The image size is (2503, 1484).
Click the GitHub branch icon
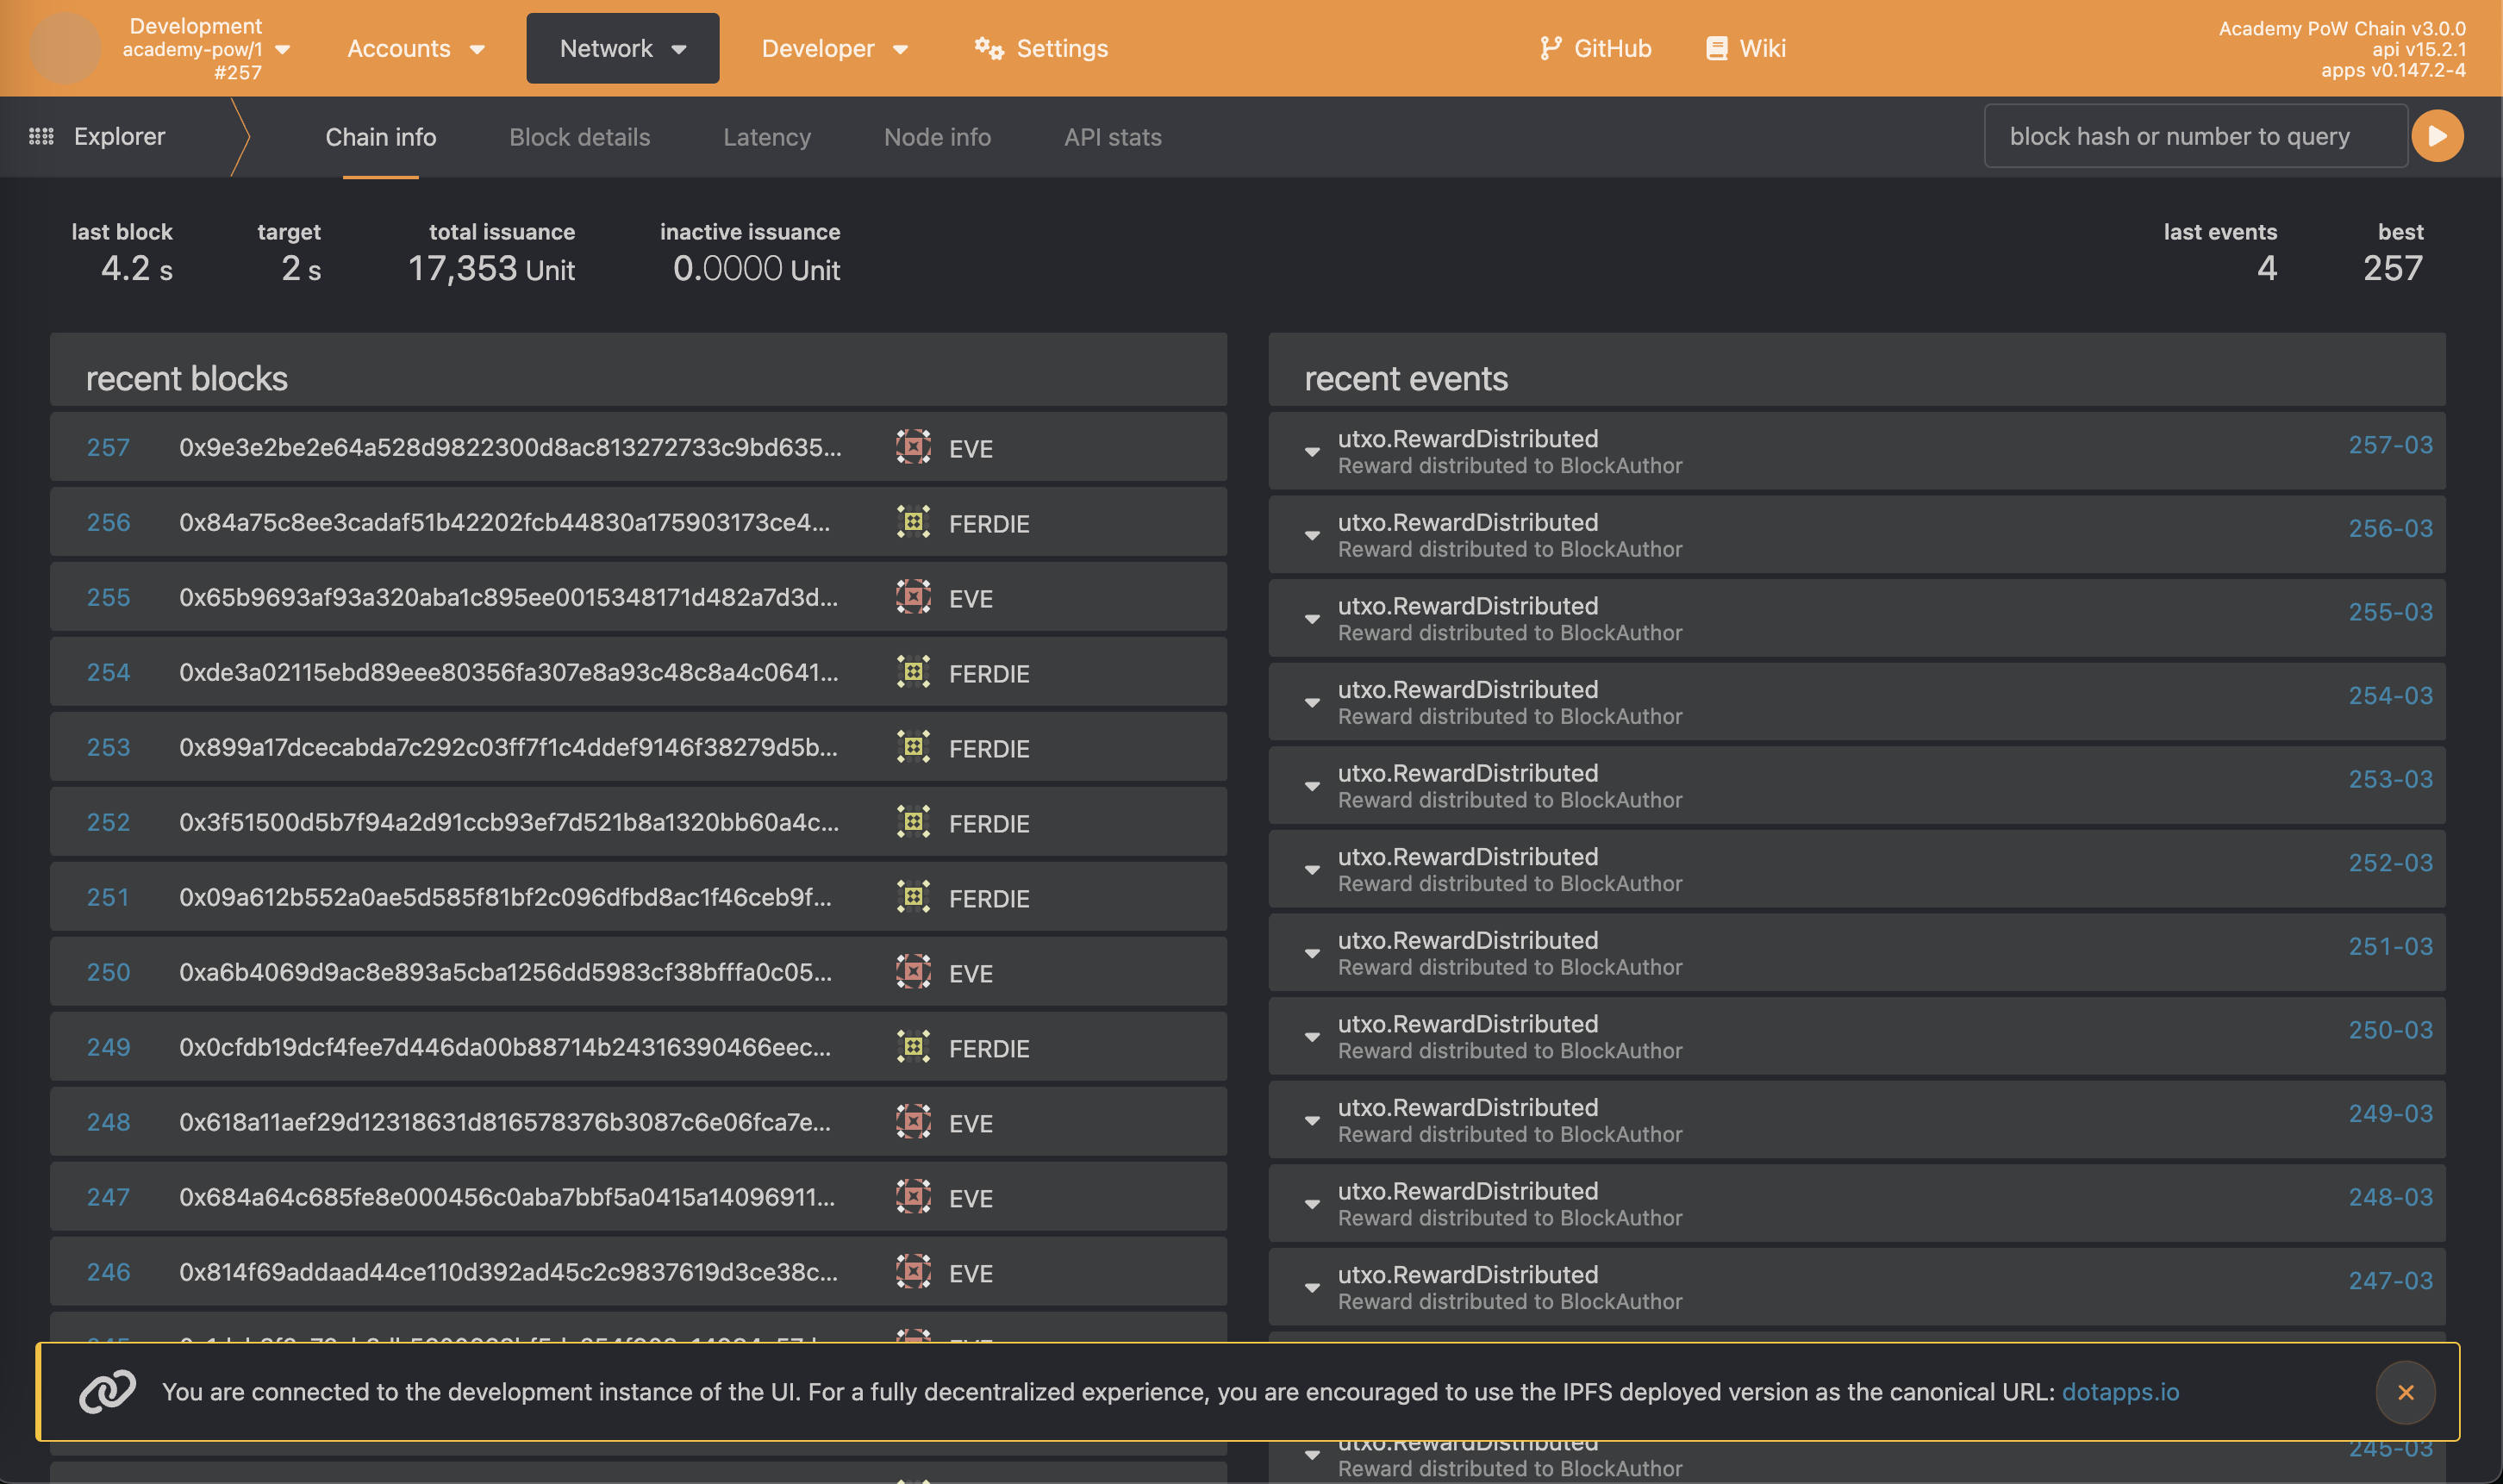tap(1550, 48)
